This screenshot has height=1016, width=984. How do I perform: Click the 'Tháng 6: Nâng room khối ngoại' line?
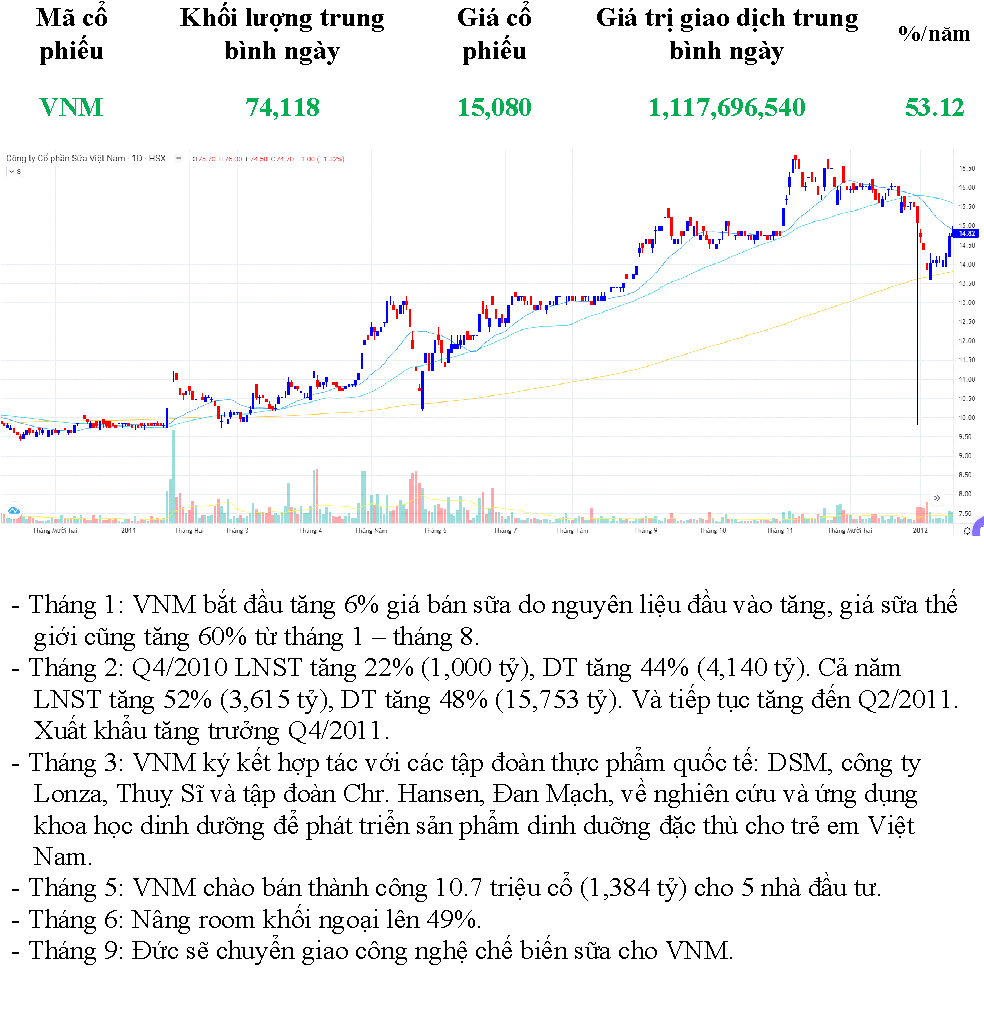pyautogui.click(x=247, y=919)
